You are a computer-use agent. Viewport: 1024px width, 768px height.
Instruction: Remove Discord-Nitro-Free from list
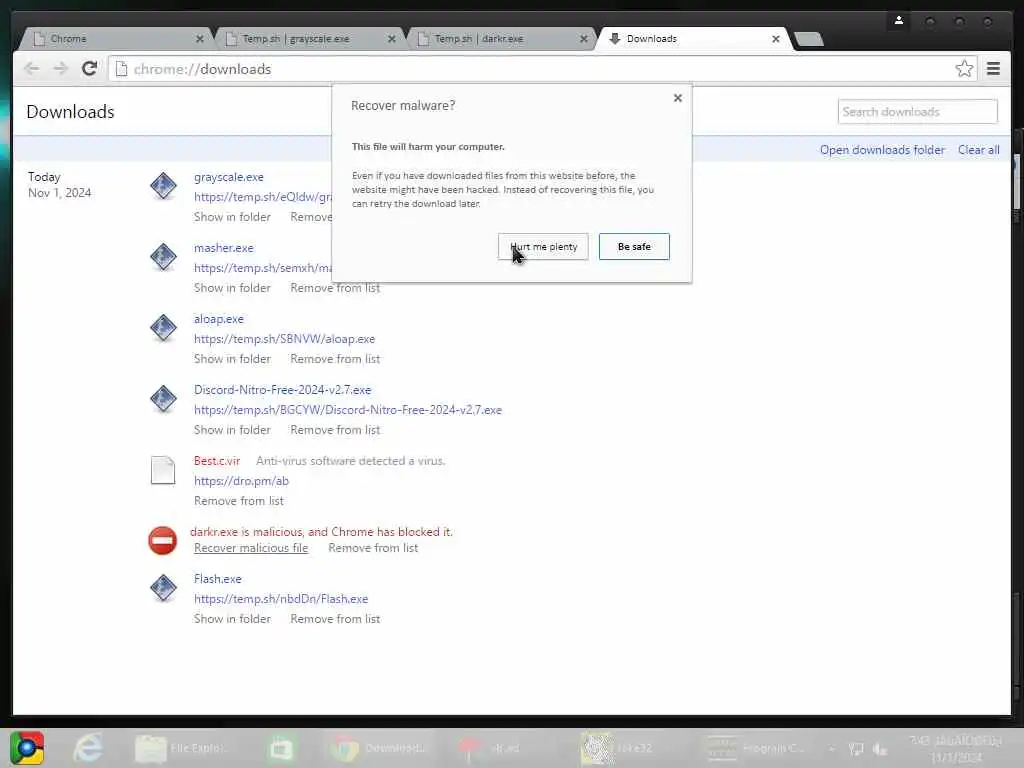[x=335, y=430]
